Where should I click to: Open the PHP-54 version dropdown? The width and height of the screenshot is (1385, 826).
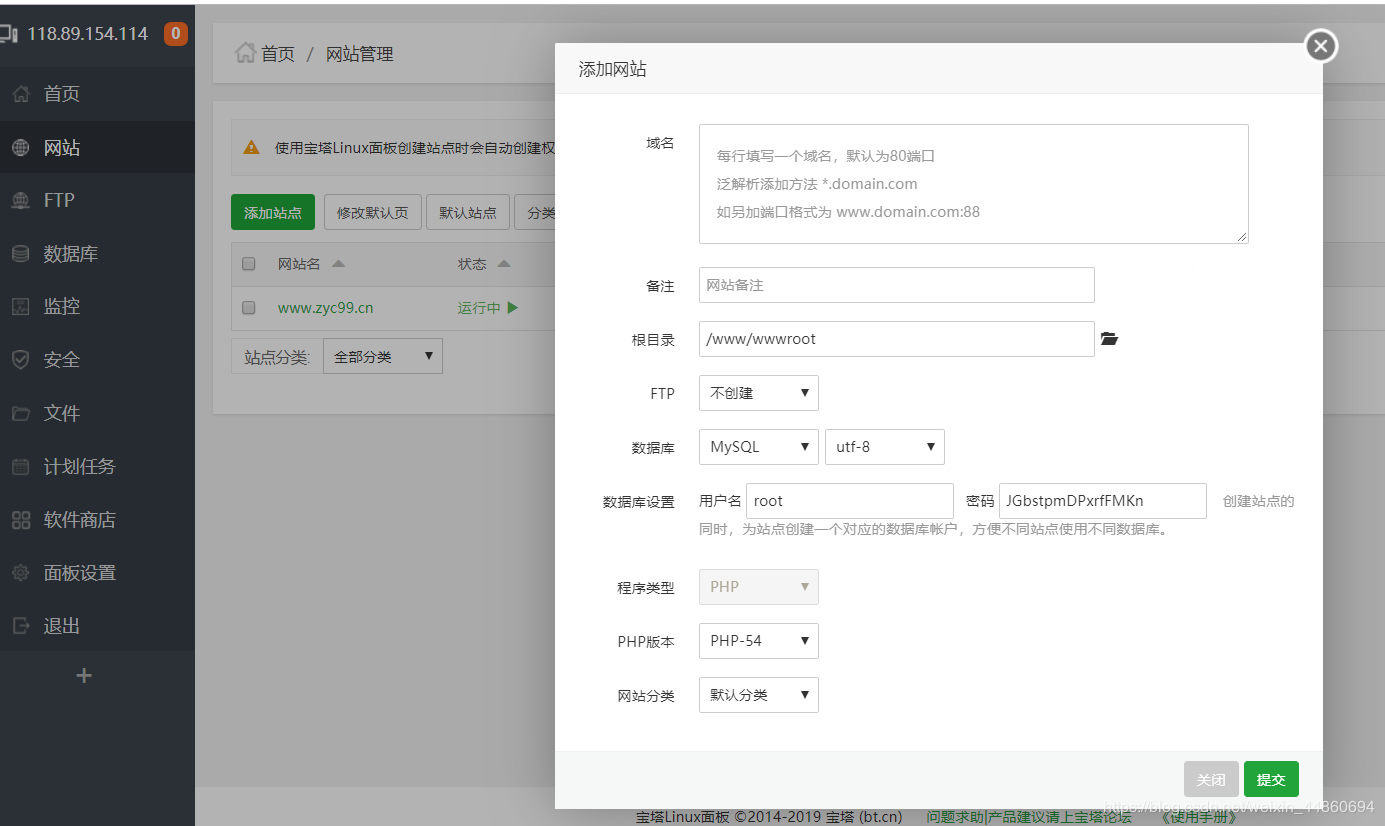click(x=759, y=641)
